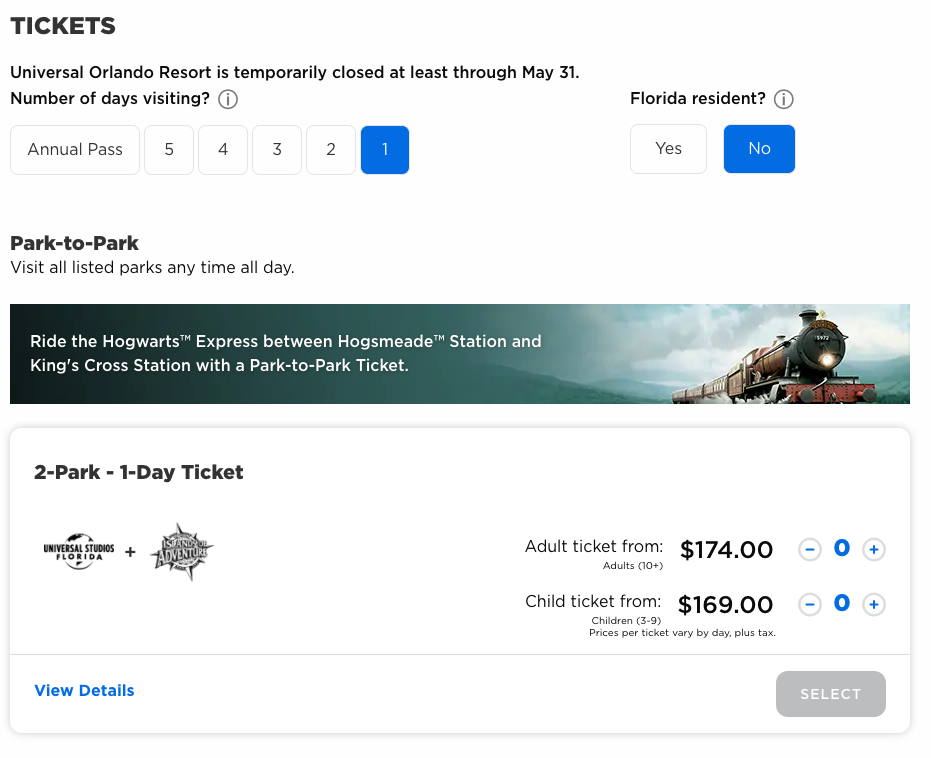Screen dimensions: 931x758
Task: Increase adult ticket quantity with plus icon
Action: (x=873, y=550)
